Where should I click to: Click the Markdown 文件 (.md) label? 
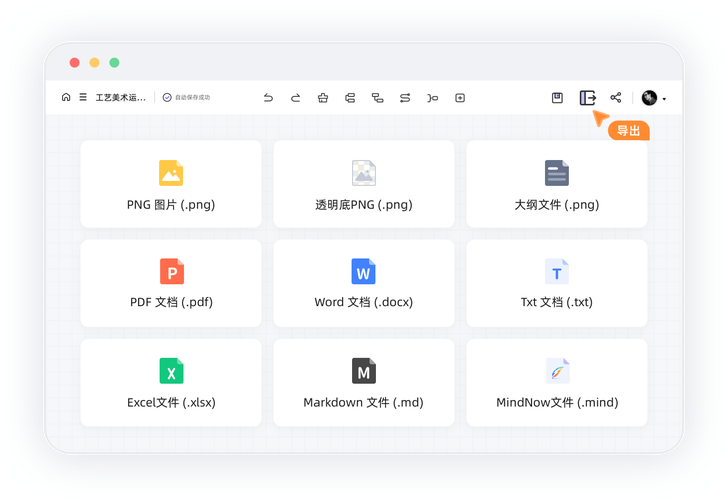point(364,403)
